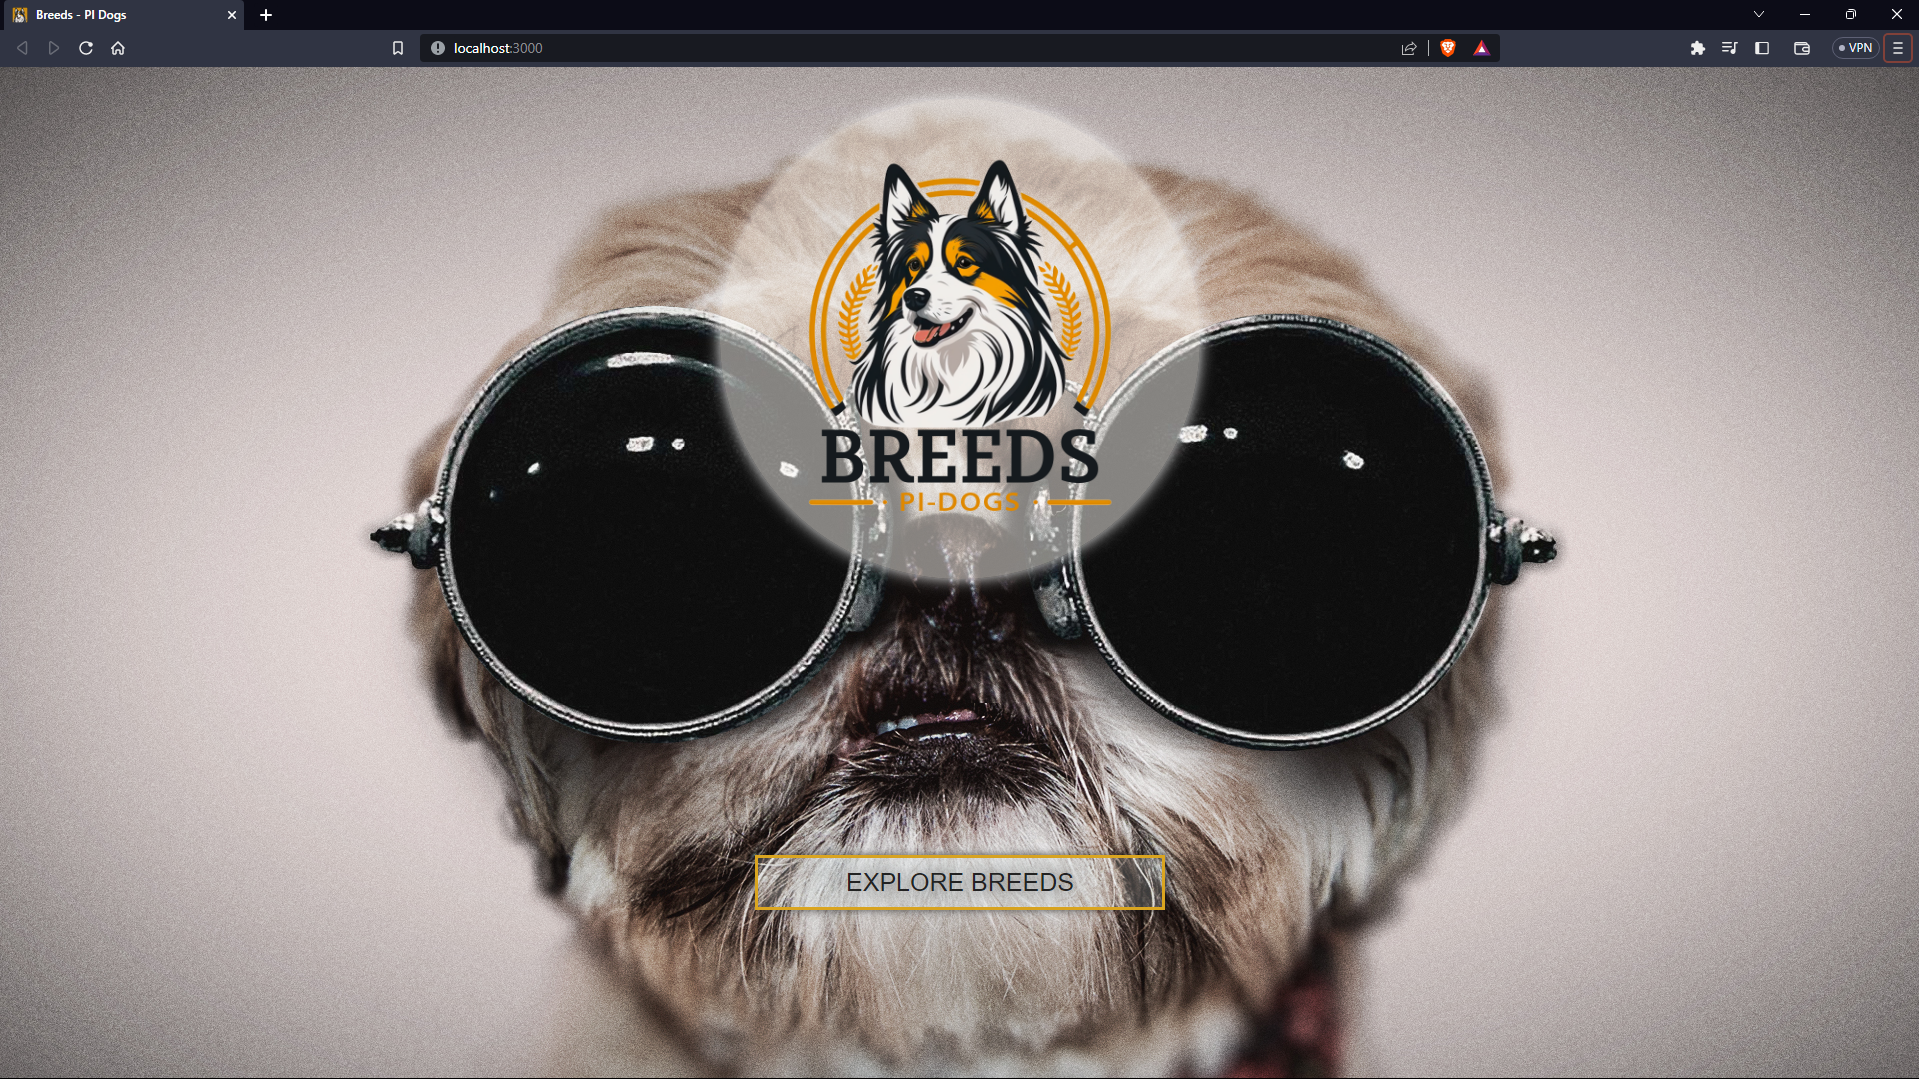1919x1079 pixels.
Task: Open the tab search dropdown
Action: pos(1758,14)
